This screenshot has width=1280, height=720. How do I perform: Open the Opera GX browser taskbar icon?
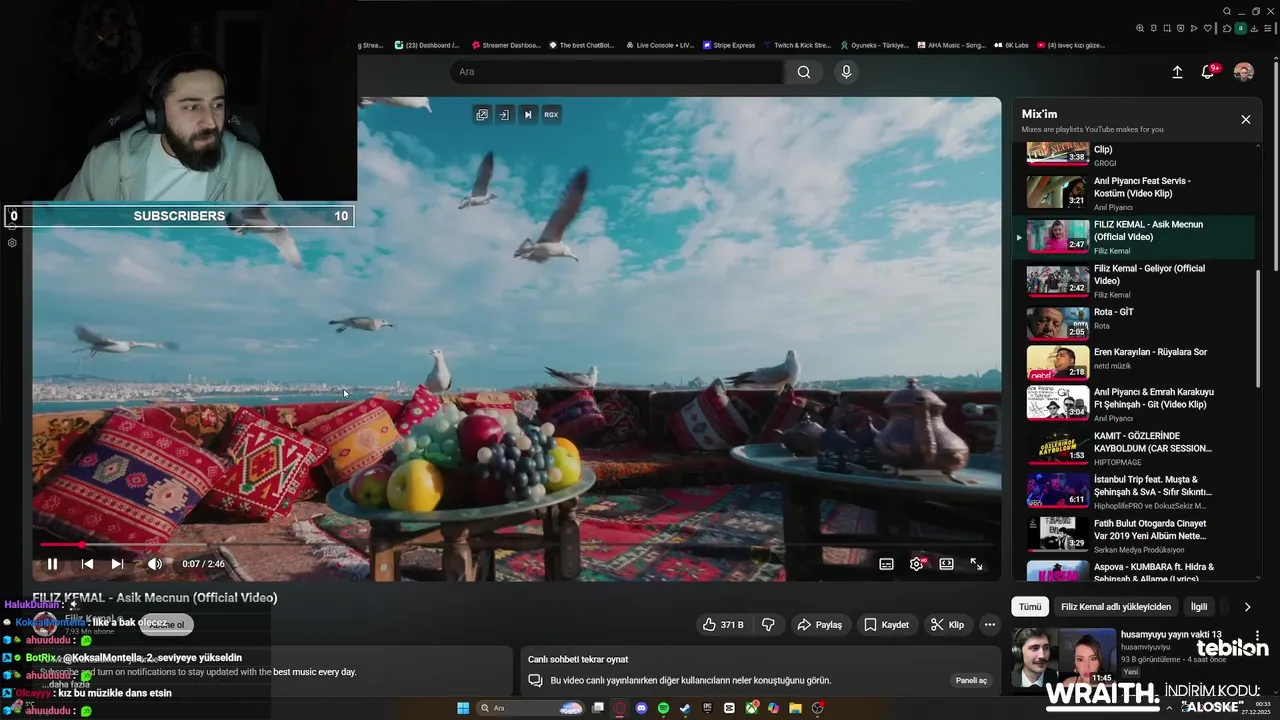(x=619, y=708)
